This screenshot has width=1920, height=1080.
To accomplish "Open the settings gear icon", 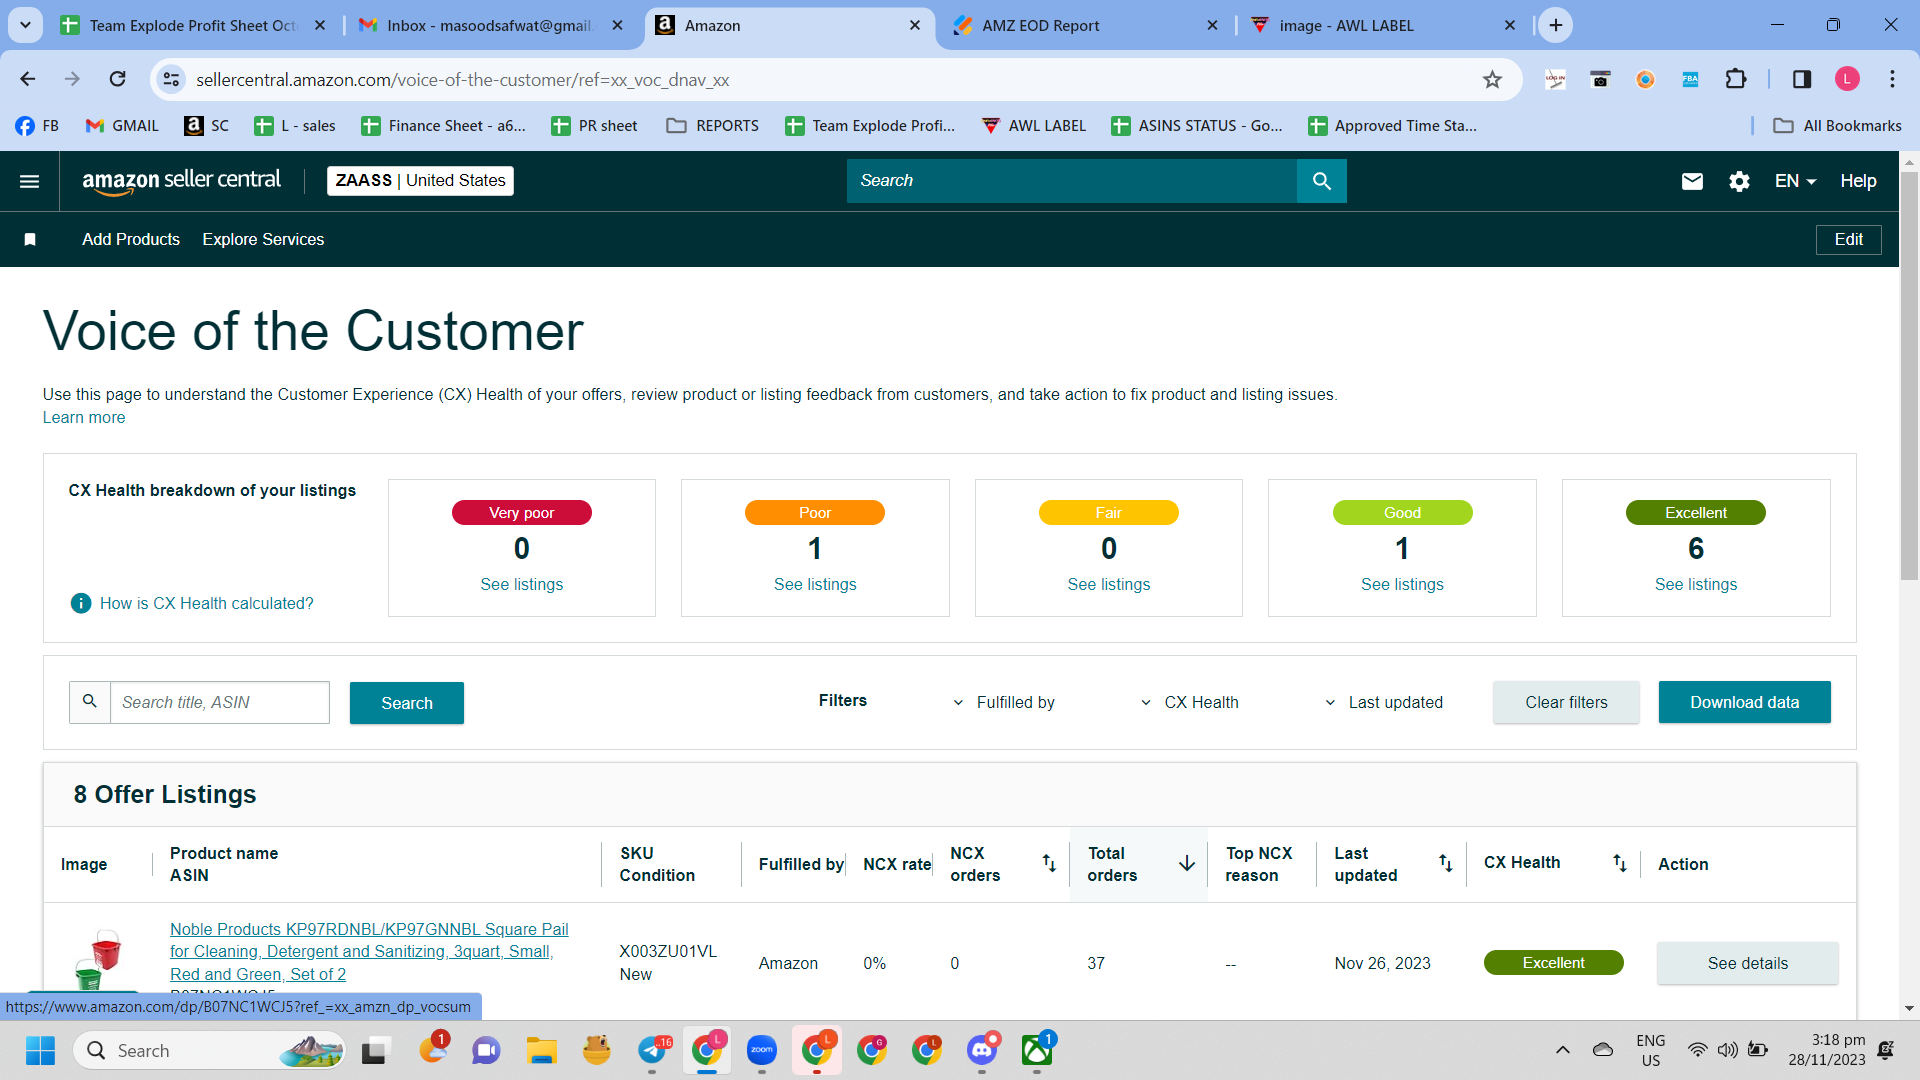I will tap(1739, 181).
